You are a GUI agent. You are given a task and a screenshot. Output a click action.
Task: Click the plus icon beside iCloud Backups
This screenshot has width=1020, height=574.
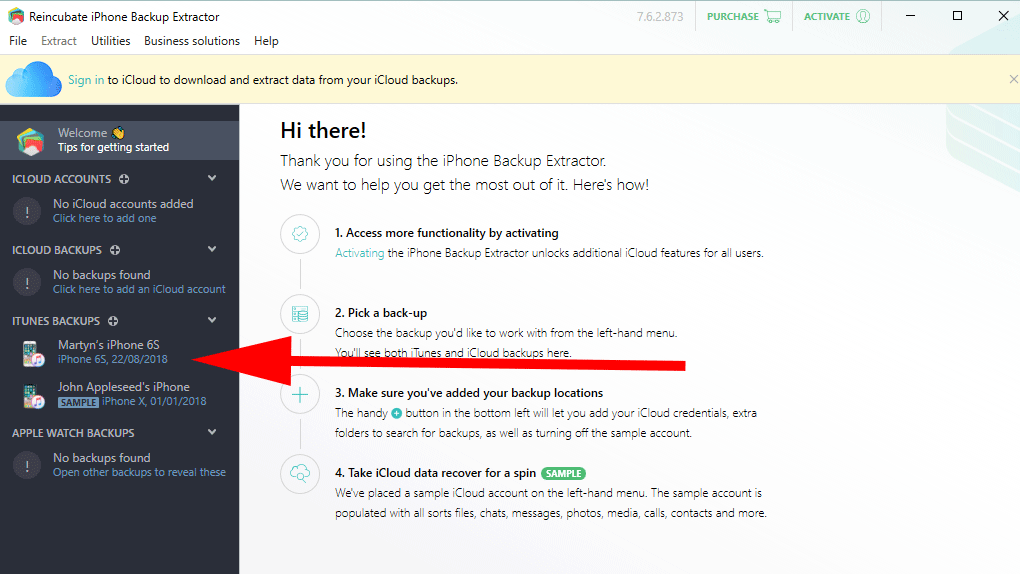(x=115, y=250)
